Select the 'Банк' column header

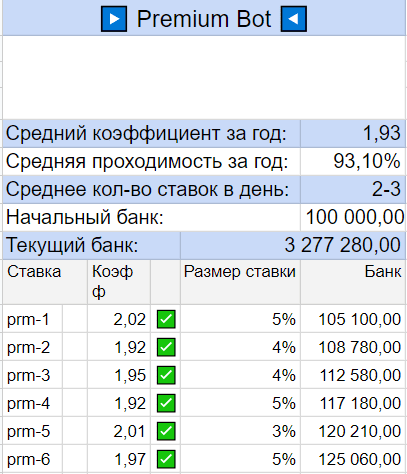(x=353, y=282)
